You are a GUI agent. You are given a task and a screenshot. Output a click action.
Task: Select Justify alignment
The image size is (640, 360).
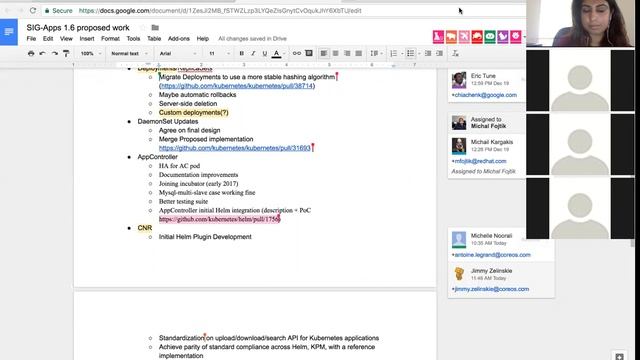tap(359, 53)
